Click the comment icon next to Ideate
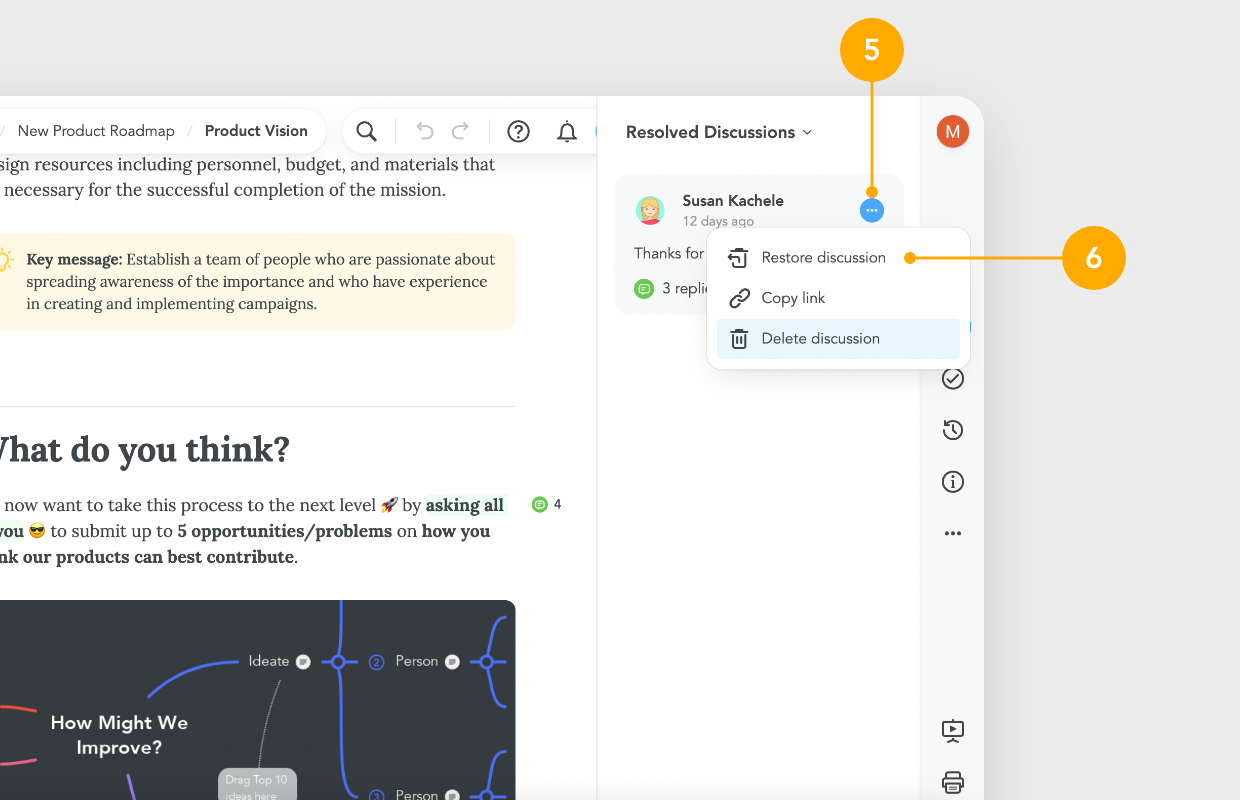The height and width of the screenshot is (800, 1240). pos(303,661)
